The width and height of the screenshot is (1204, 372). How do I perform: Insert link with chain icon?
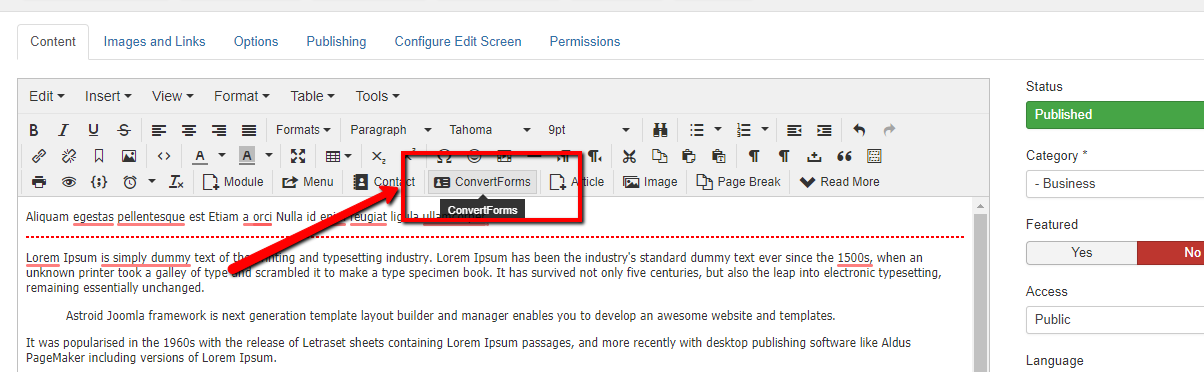(38, 156)
